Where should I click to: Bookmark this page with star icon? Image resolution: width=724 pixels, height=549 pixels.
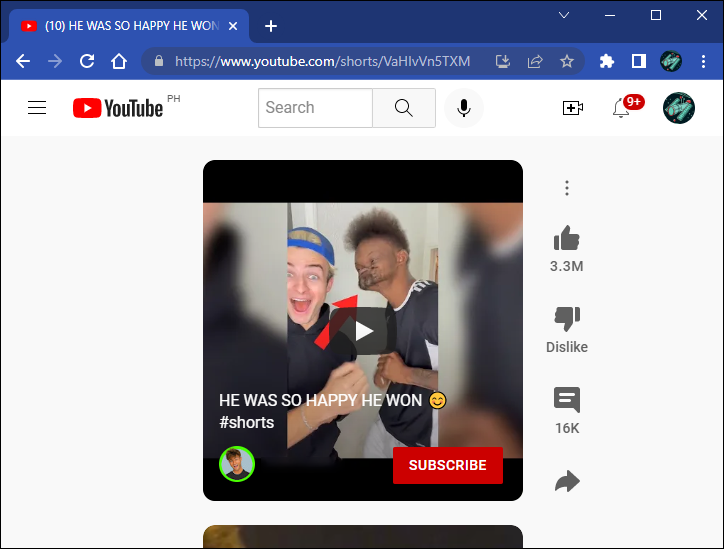pos(567,61)
